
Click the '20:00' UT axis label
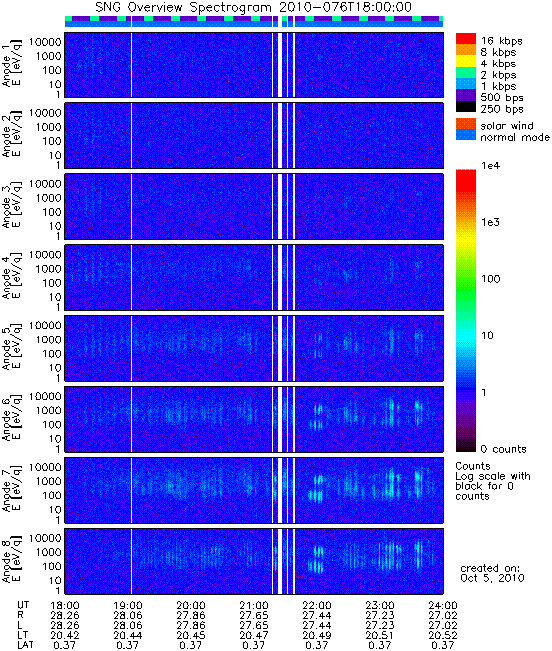[x=191, y=606]
